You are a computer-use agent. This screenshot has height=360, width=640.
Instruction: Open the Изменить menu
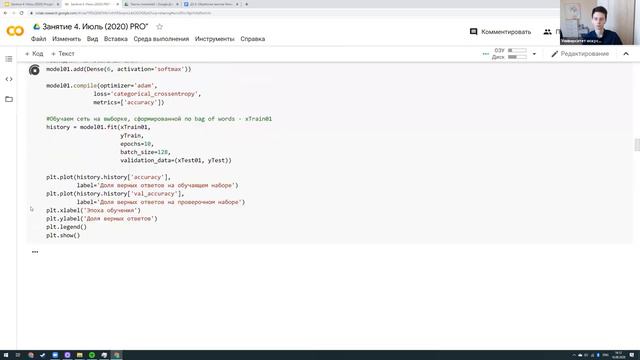[67, 39]
